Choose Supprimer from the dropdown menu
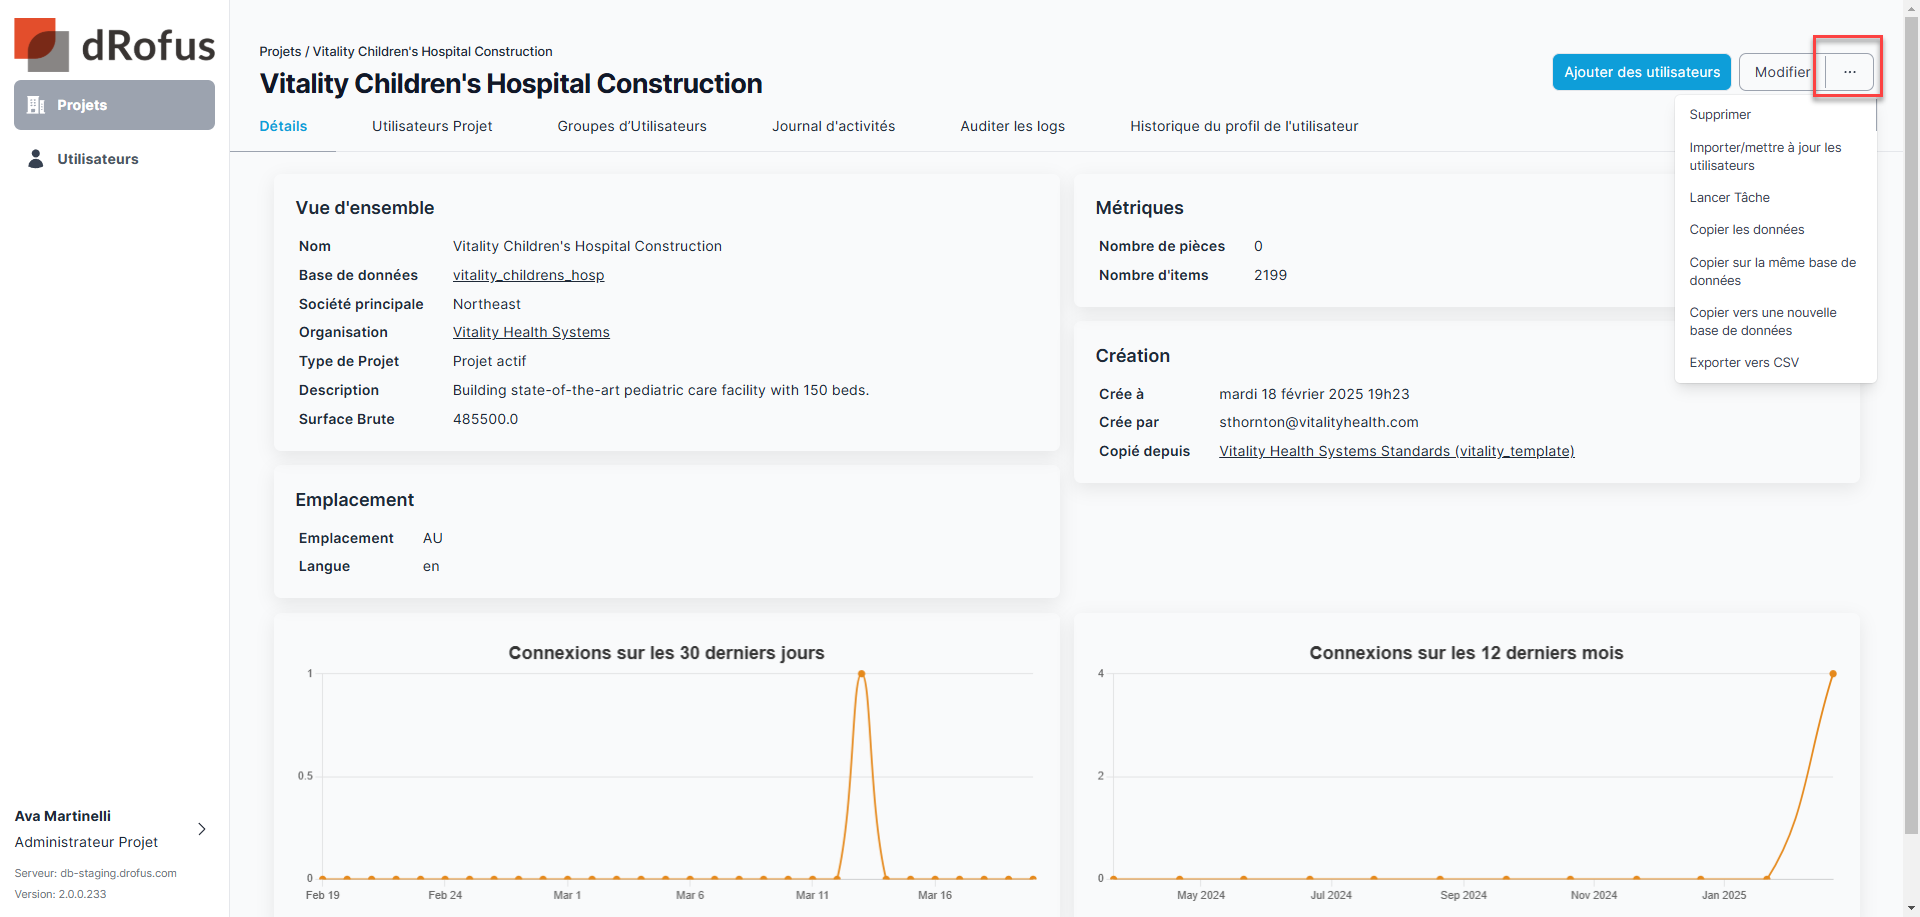 point(1720,115)
